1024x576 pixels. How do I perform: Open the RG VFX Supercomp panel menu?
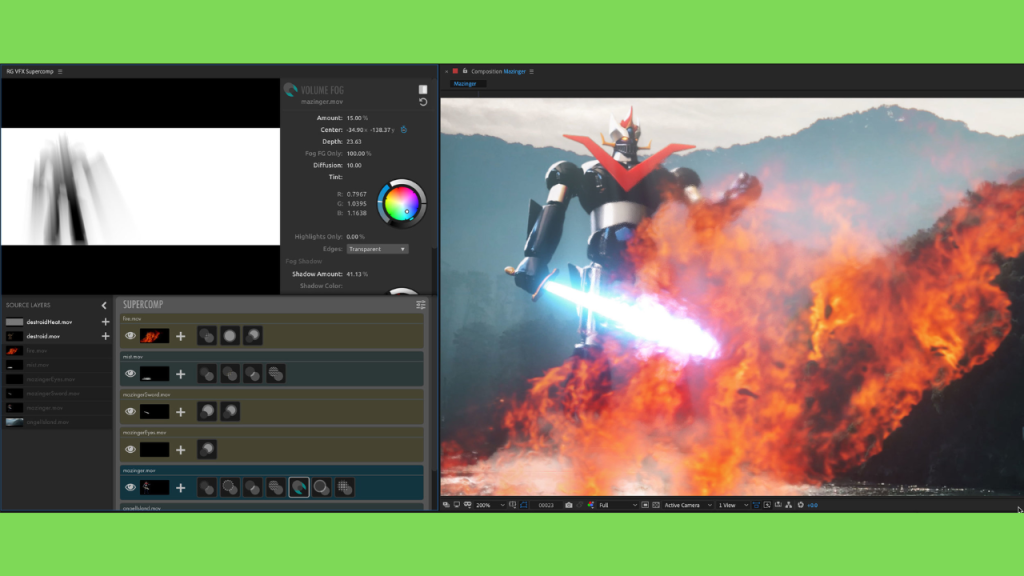[60, 71]
